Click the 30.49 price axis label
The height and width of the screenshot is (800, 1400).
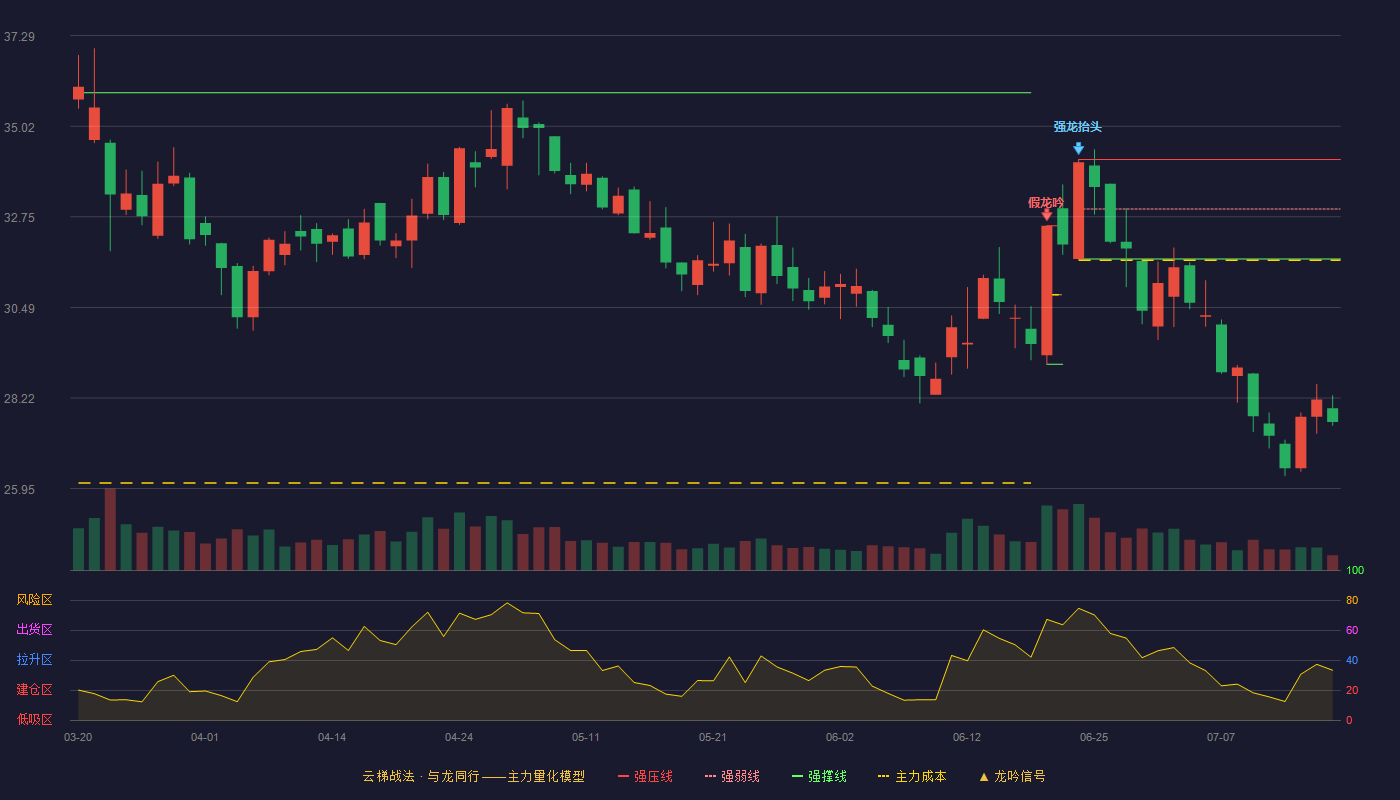[x=19, y=309]
